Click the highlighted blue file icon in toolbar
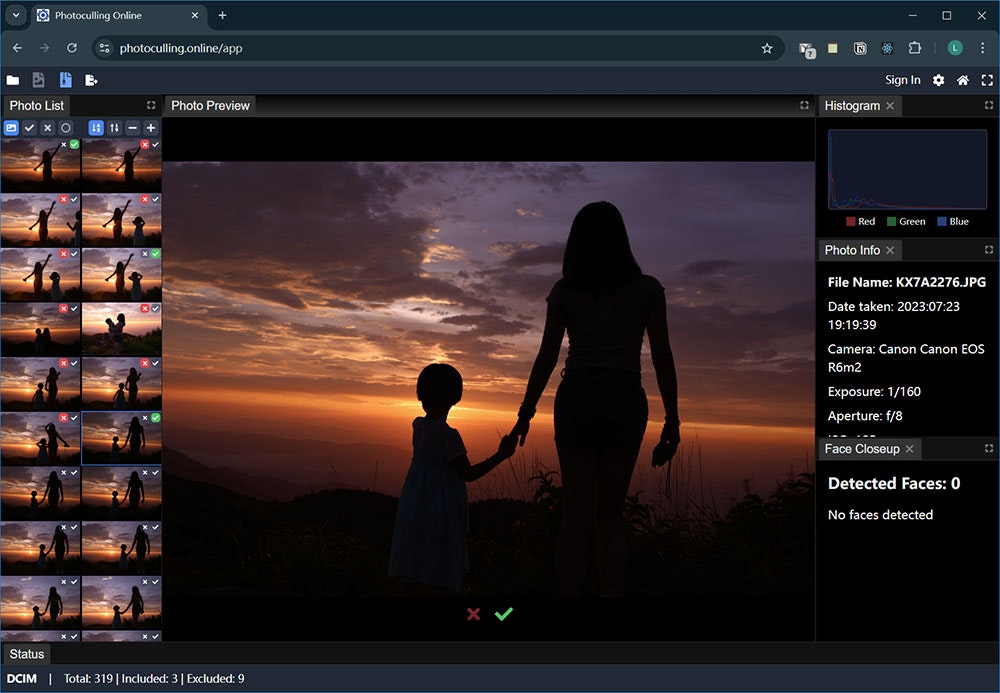The image size is (1000, 693). click(65, 80)
